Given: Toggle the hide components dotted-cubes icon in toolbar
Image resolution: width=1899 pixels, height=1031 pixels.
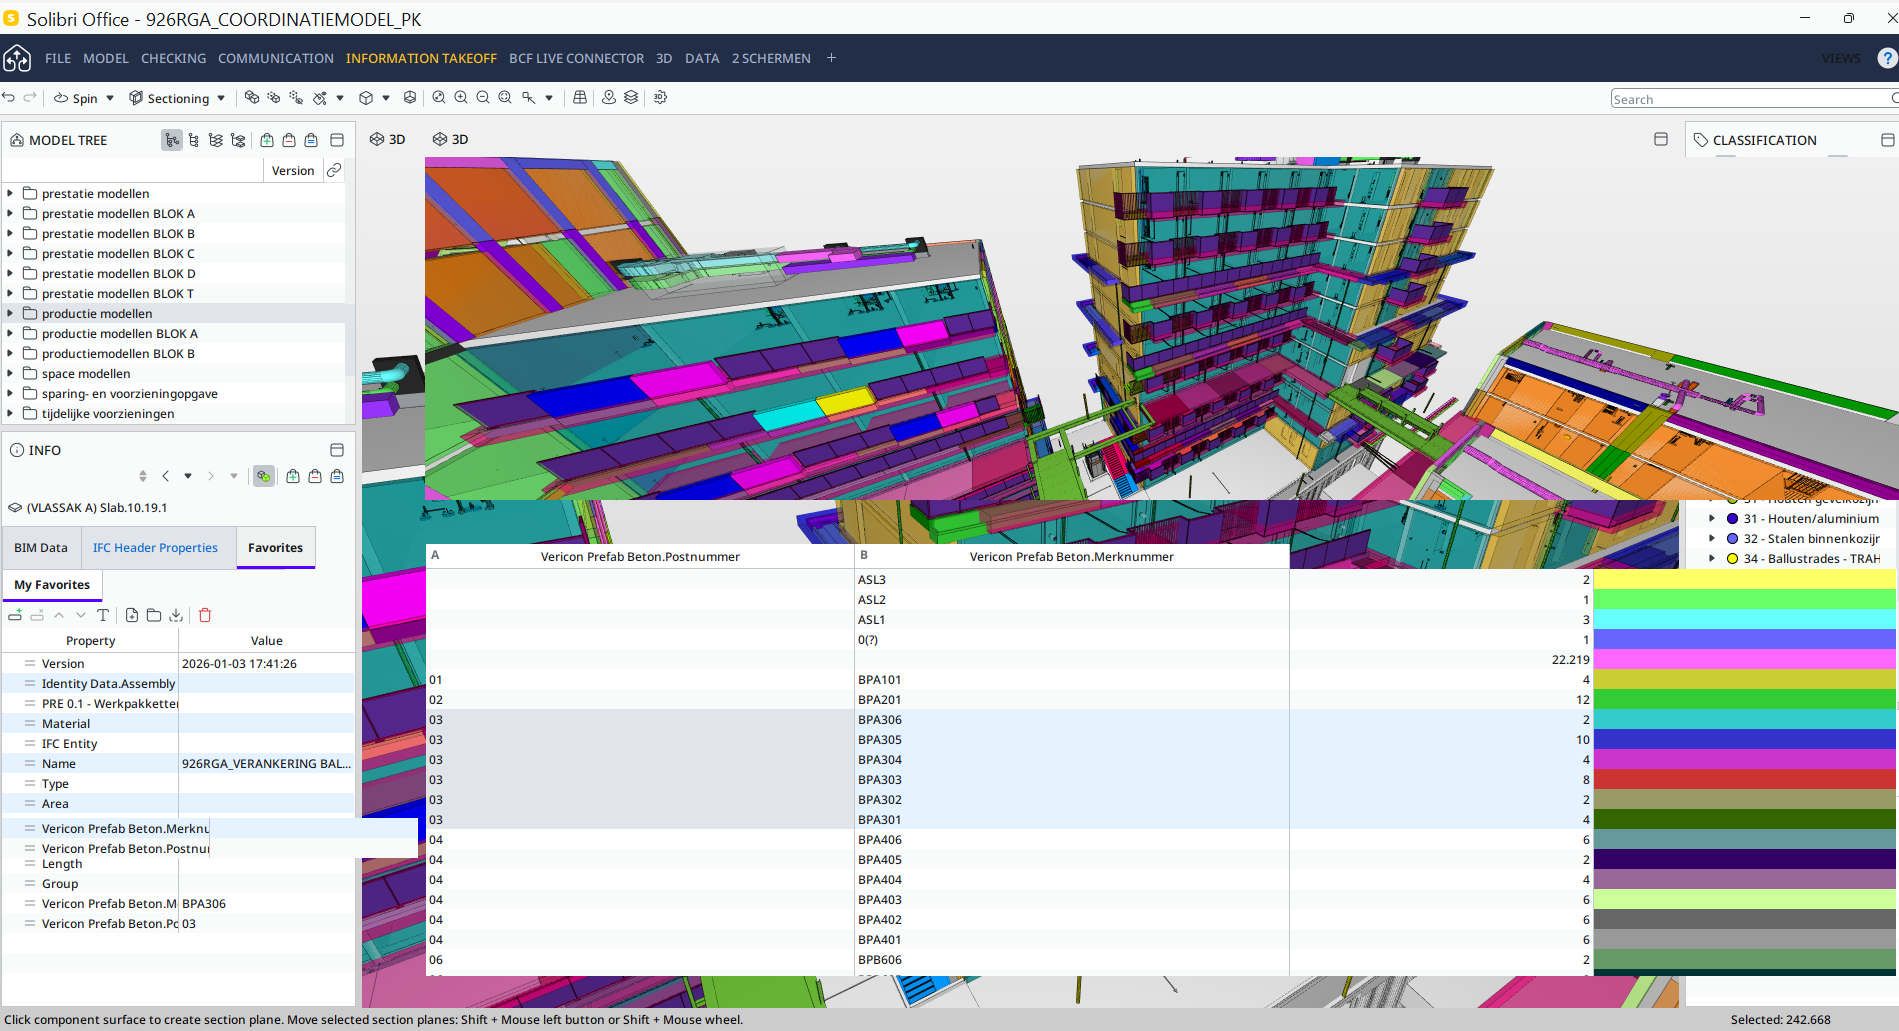Looking at the screenshot, I should click(296, 98).
